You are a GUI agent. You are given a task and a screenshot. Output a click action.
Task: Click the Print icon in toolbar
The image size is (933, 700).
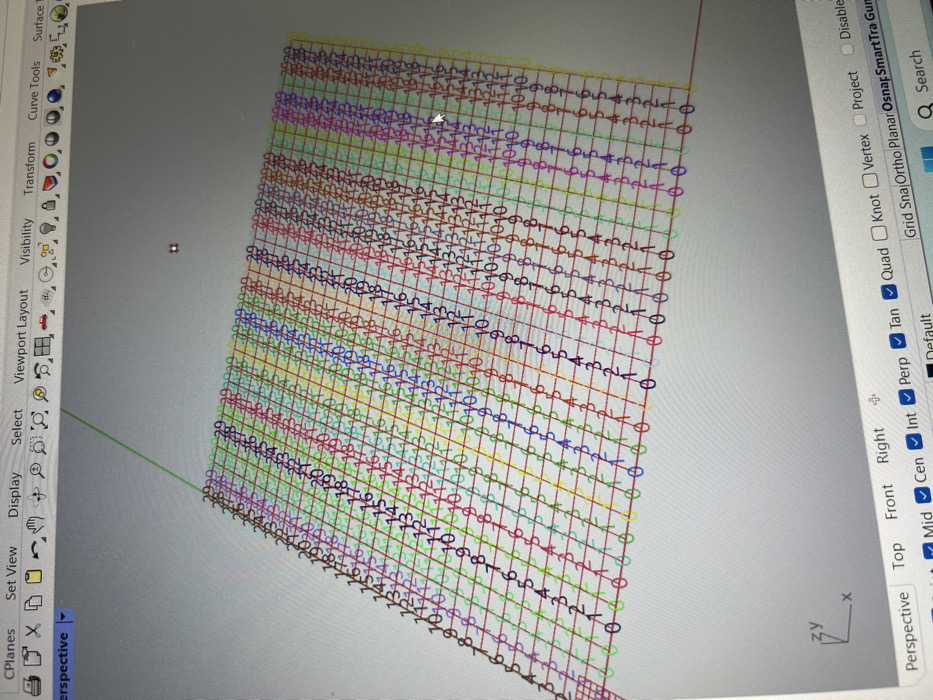pyautogui.click(x=34, y=686)
